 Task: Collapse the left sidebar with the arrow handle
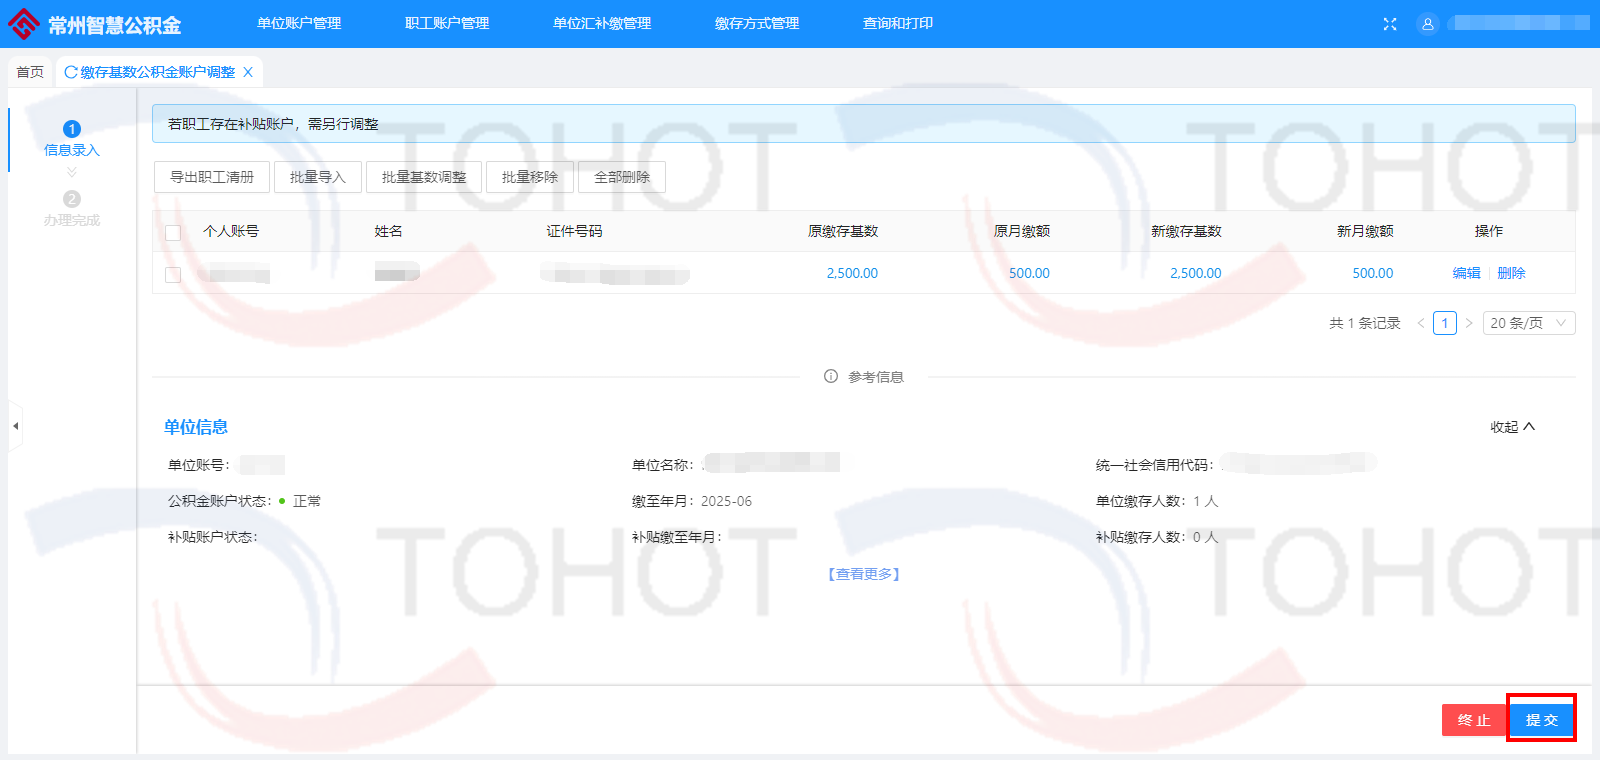(15, 426)
